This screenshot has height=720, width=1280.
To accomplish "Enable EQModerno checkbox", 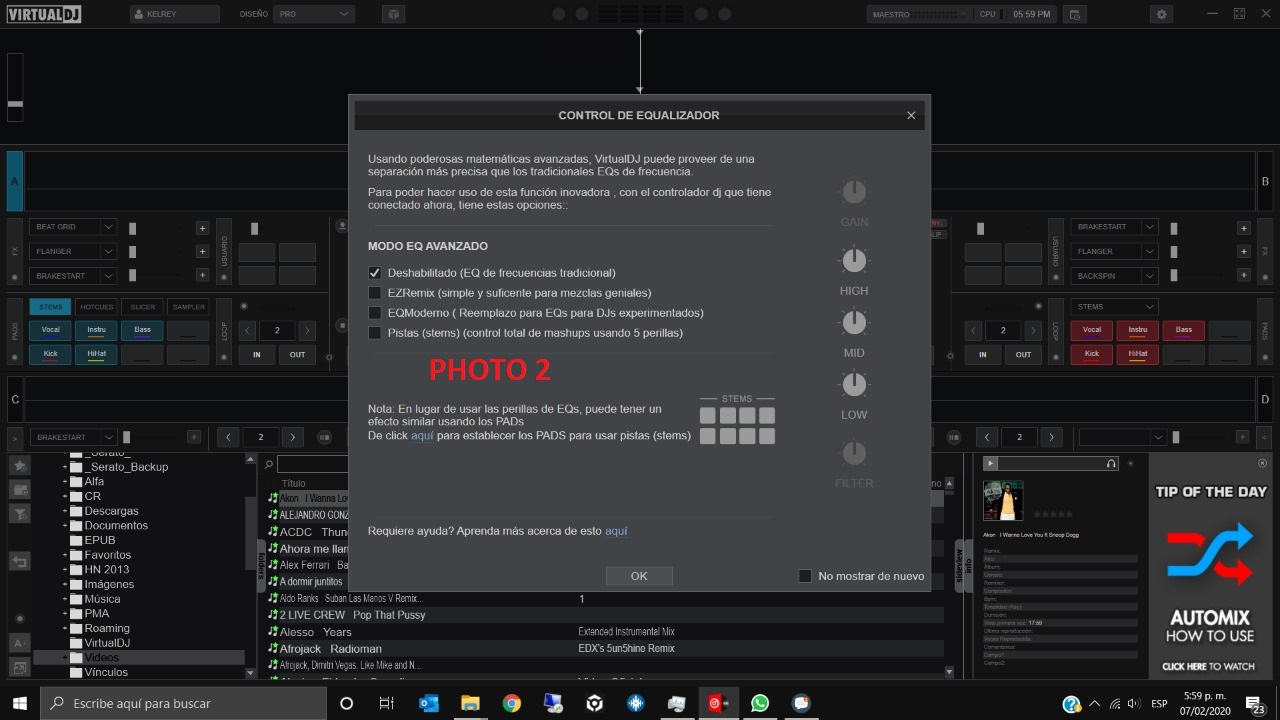I will point(375,313).
